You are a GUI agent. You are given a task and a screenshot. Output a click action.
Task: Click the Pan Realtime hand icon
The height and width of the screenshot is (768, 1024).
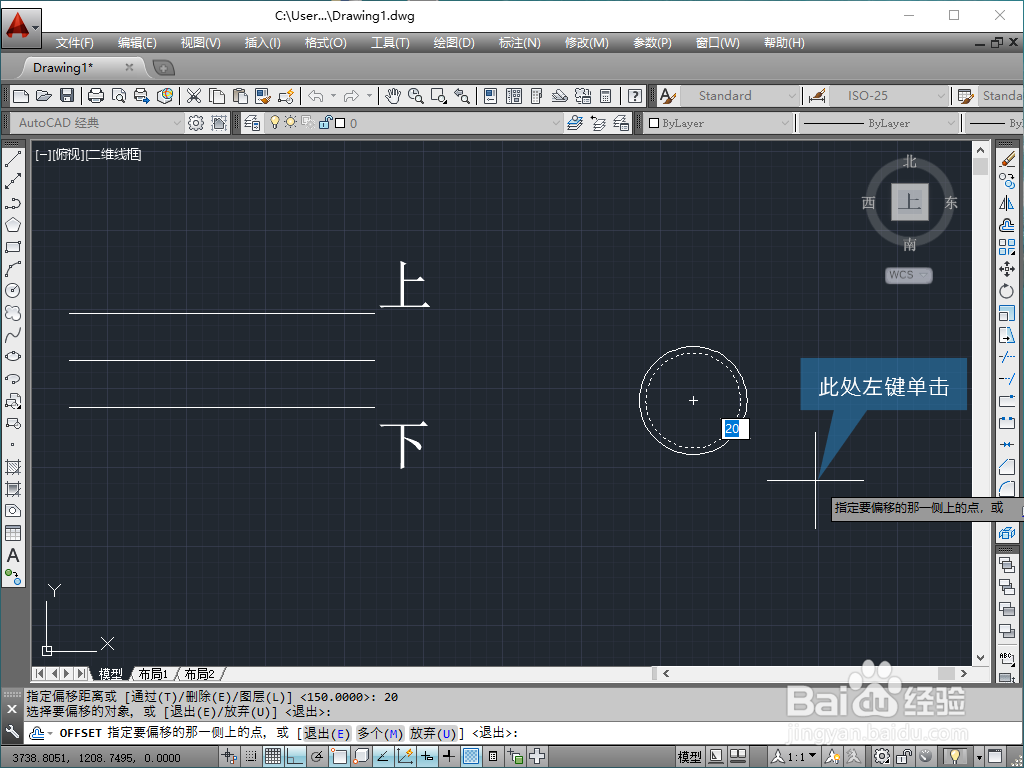(x=393, y=97)
